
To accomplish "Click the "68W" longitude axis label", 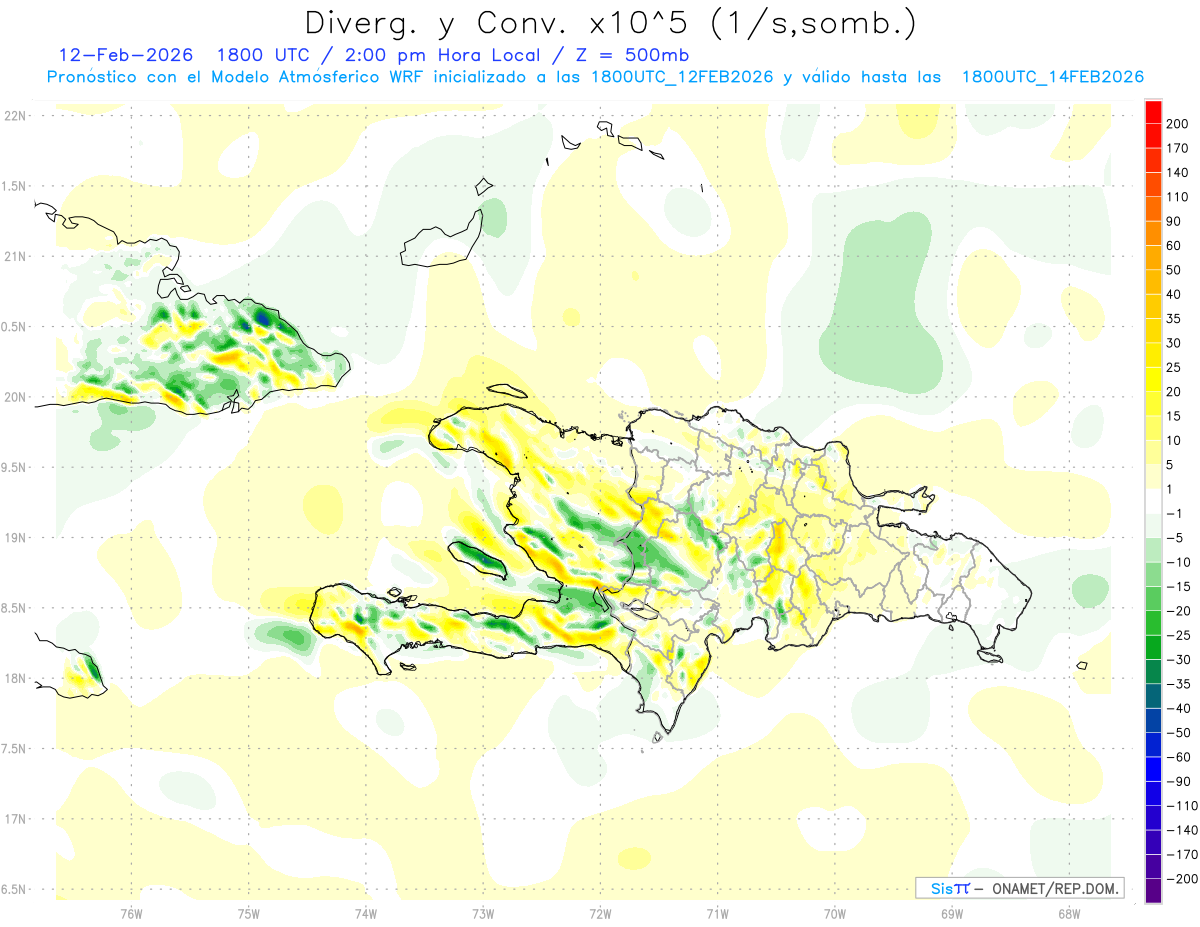I will [1068, 913].
